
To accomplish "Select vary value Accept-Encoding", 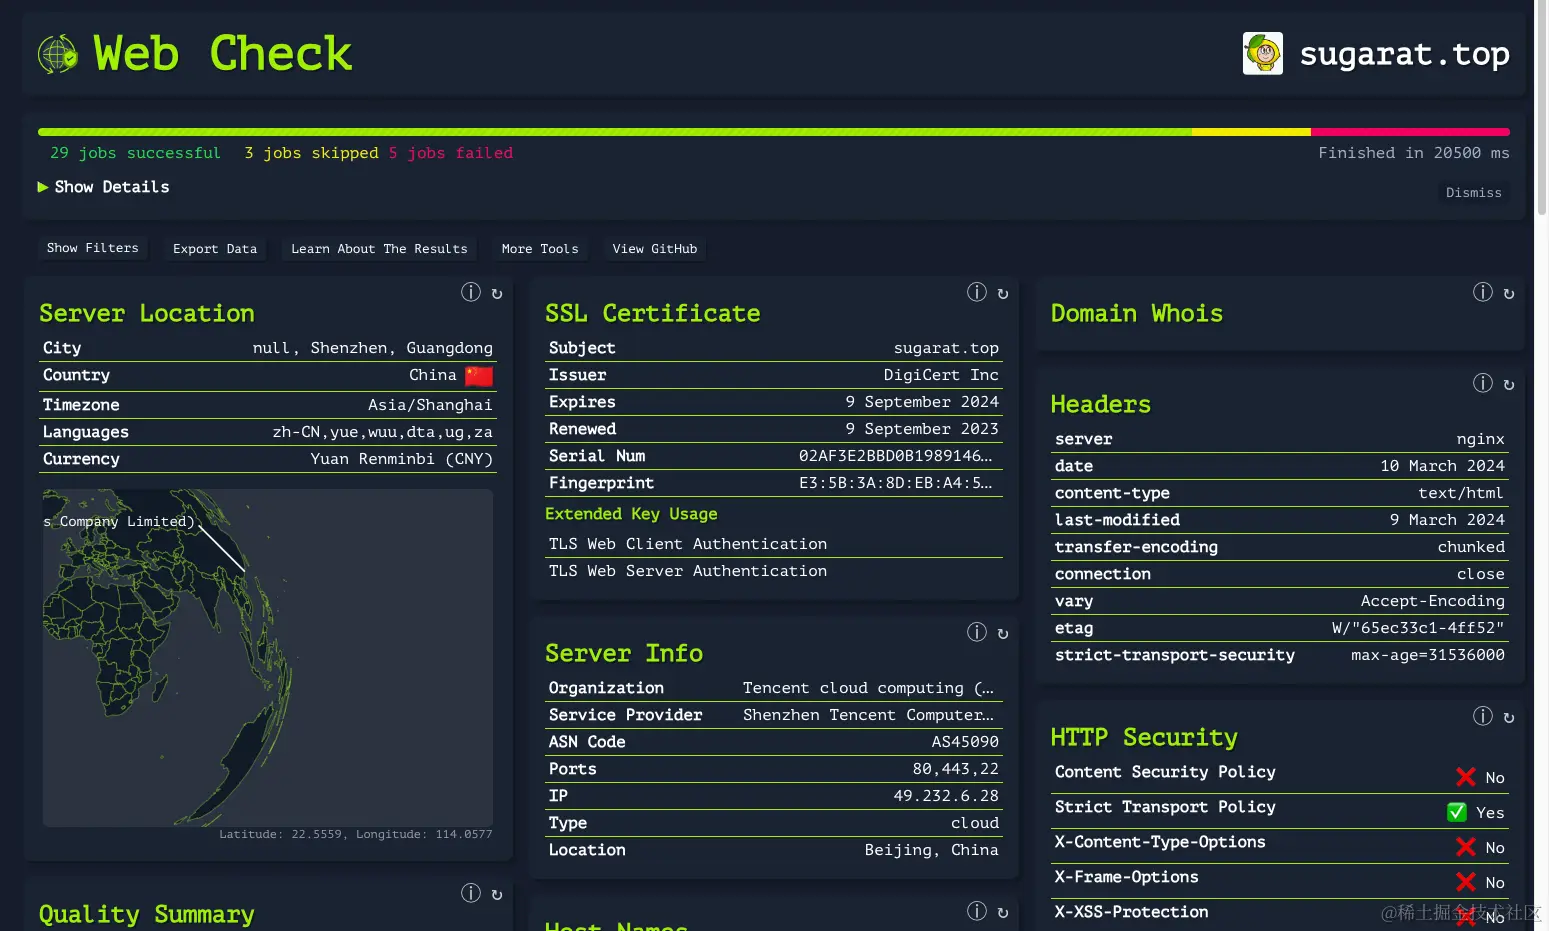I will [1432, 601].
